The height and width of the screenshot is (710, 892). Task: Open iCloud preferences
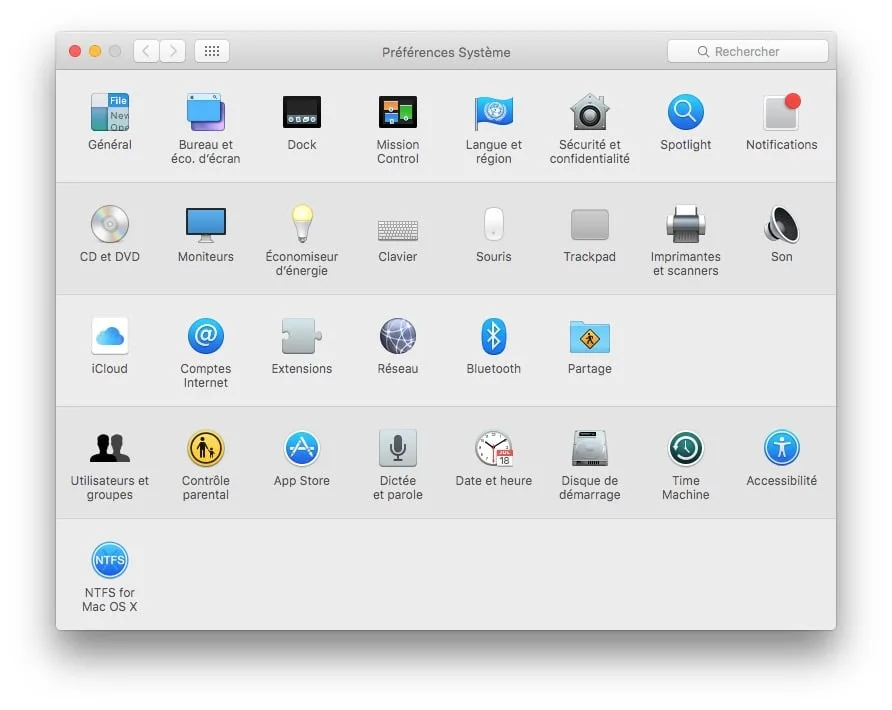109,336
